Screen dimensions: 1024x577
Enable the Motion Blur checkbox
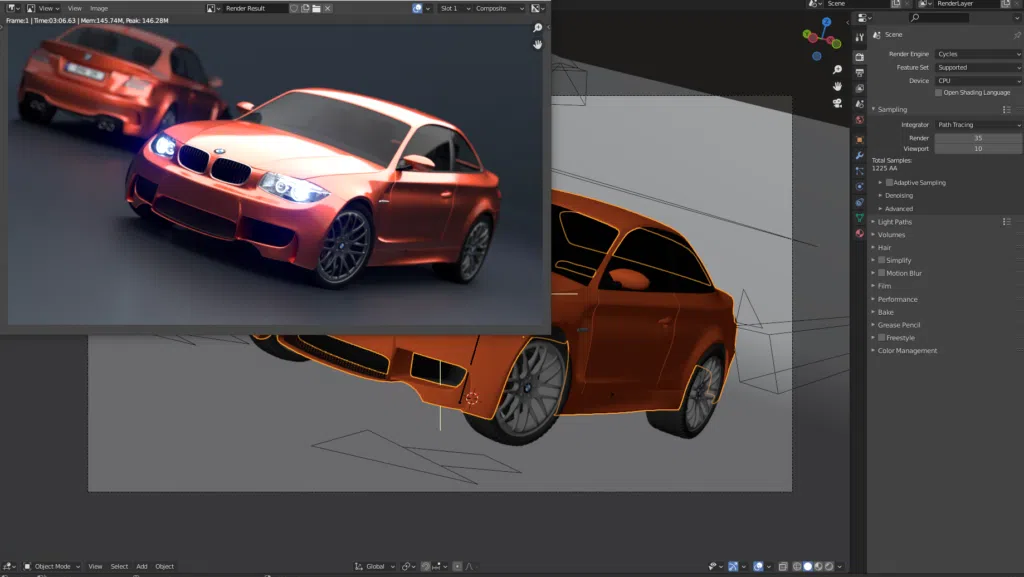[881, 273]
